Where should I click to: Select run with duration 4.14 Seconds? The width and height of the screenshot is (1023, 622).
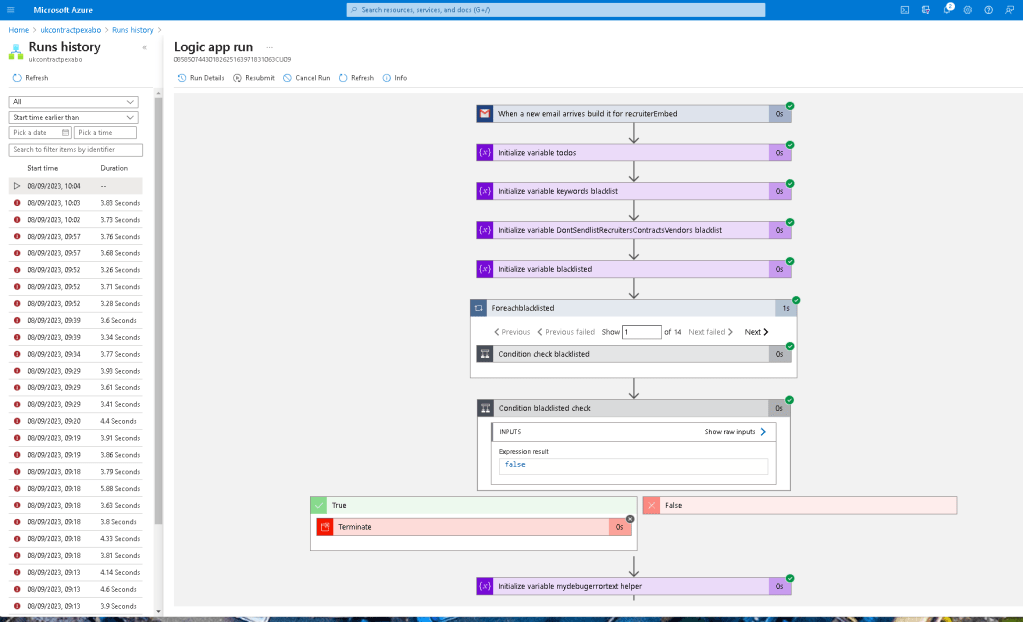click(x=76, y=572)
